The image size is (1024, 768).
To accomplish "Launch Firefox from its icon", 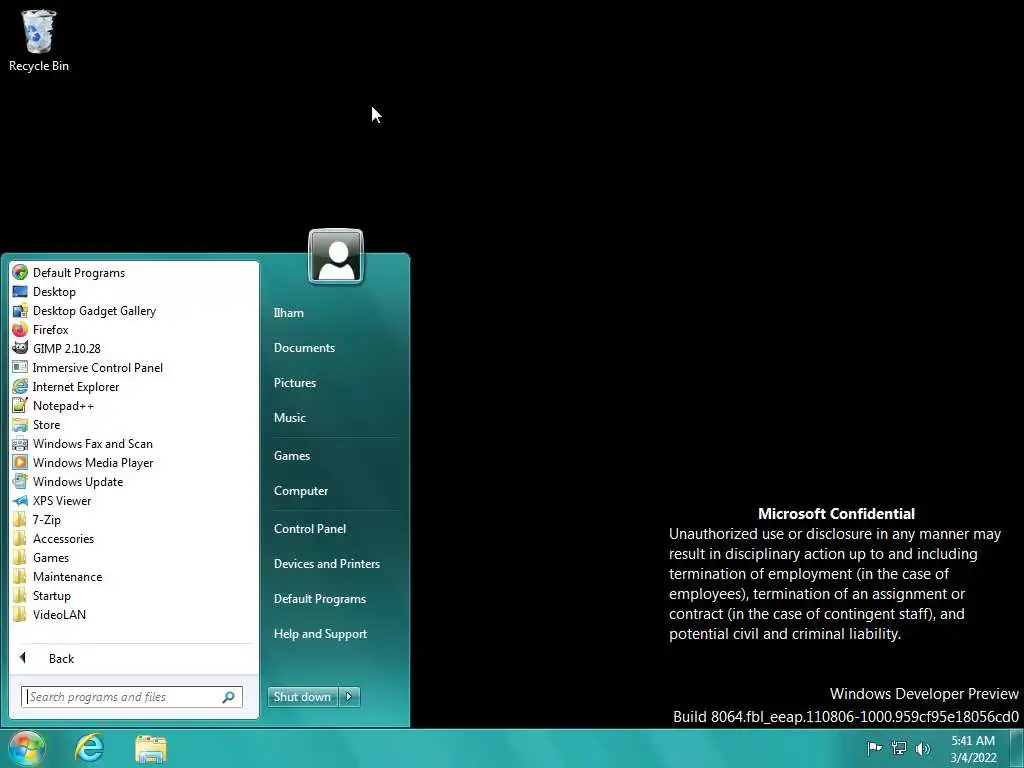I will 20,329.
